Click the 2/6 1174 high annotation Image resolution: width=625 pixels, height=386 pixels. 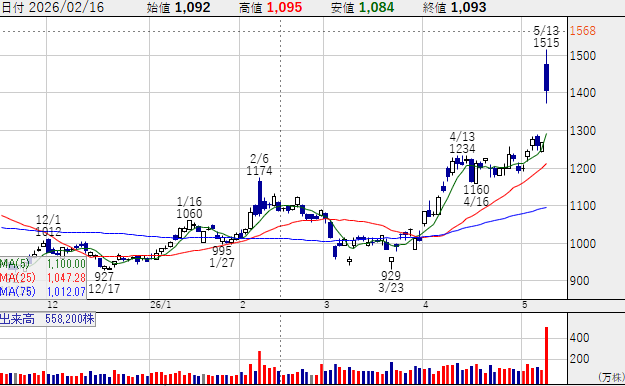click(x=259, y=165)
